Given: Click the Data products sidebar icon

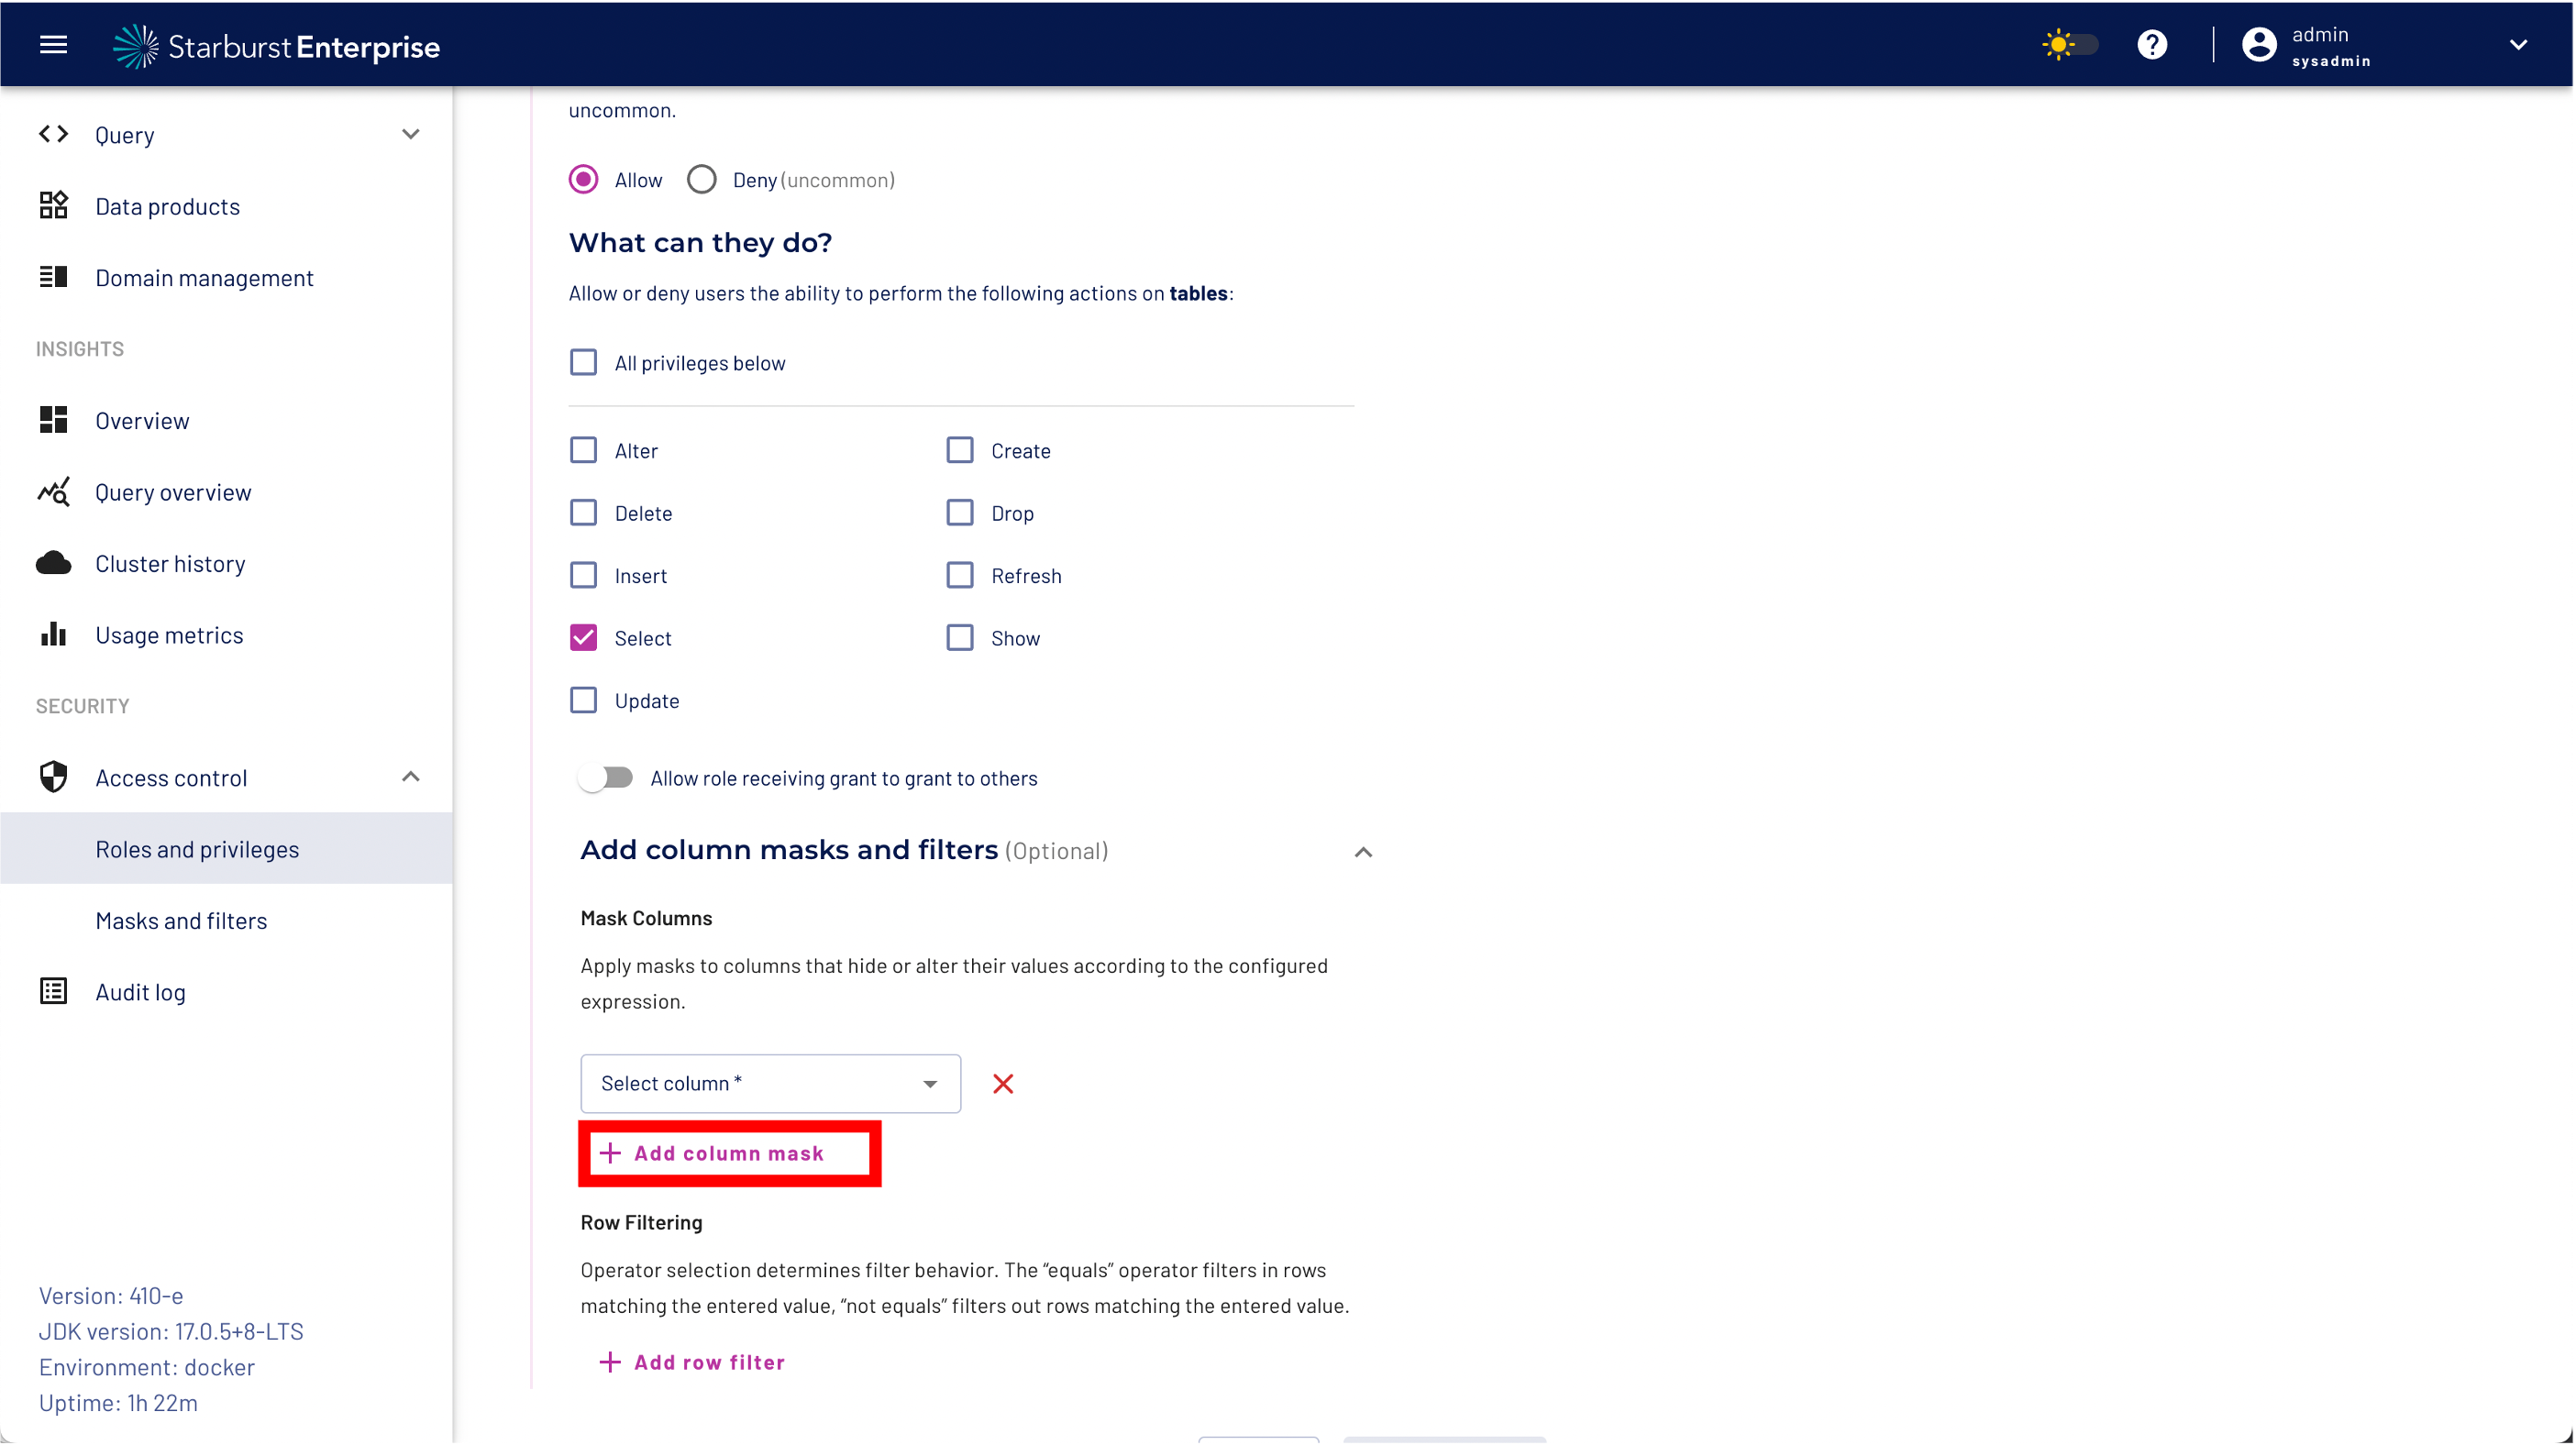Looking at the screenshot, I should pos(53,206).
